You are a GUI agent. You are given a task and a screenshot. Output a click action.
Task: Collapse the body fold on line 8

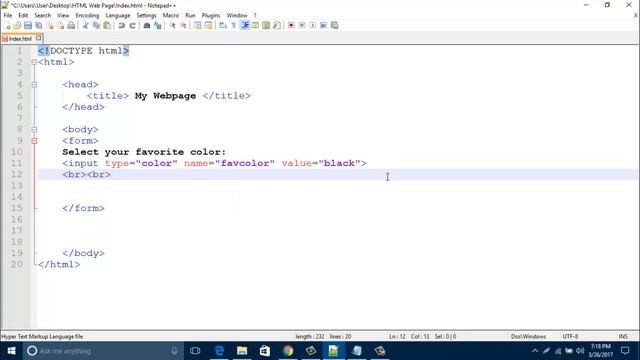[x=34, y=129]
